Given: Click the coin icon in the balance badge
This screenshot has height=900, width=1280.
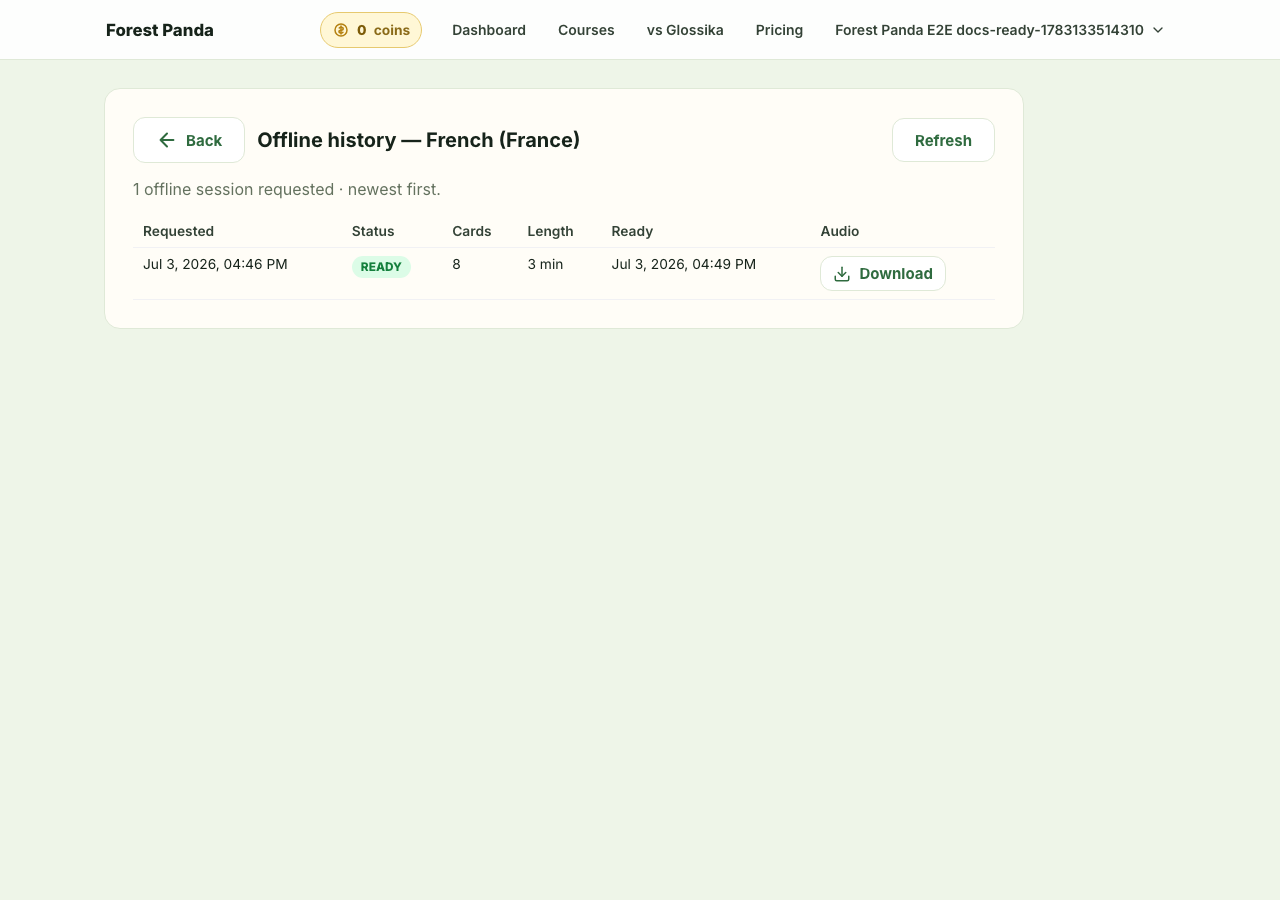Looking at the screenshot, I should [341, 30].
